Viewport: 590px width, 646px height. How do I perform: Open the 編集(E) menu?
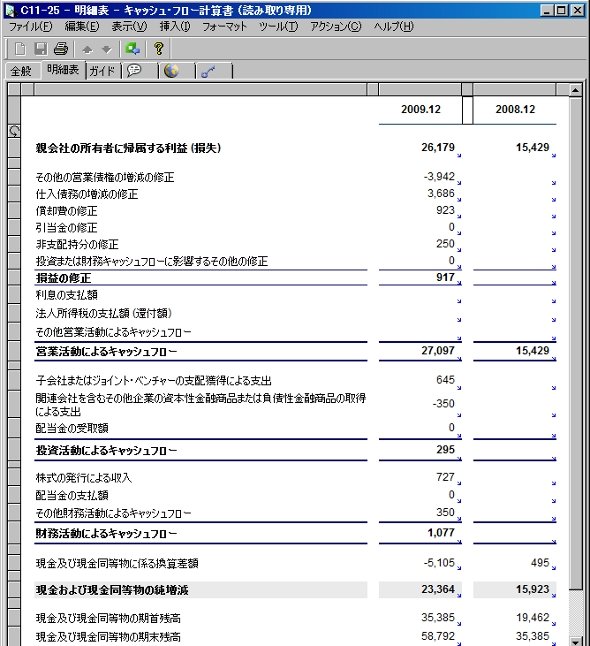[x=82, y=26]
